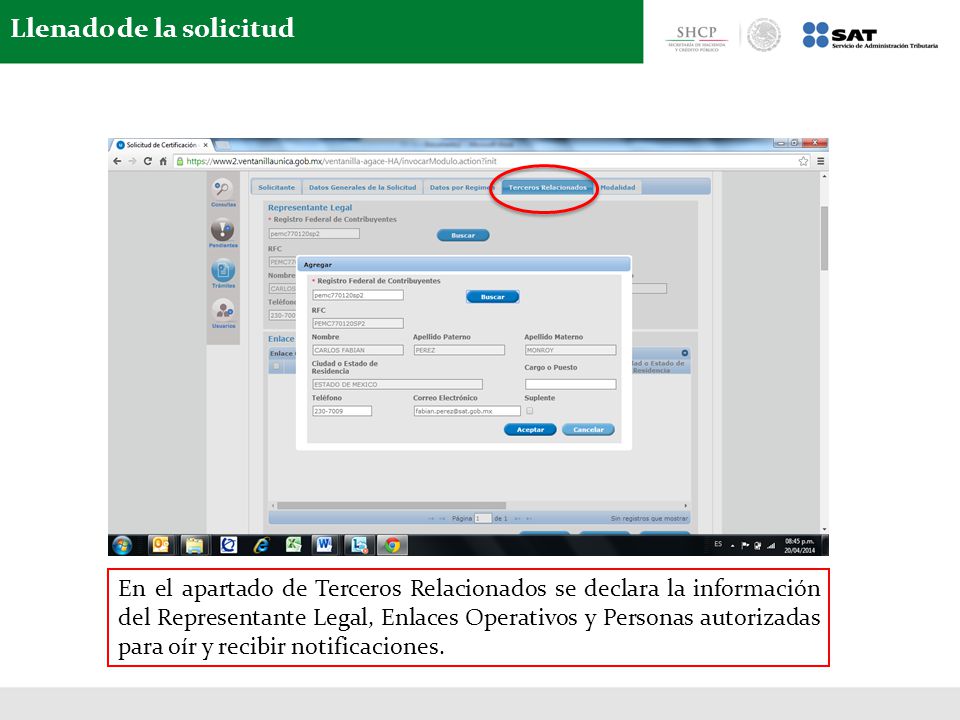Click the Teléfono field in Agregar dialog
Image resolution: width=960 pixels, height=720 pixels.
coord(342,411)
